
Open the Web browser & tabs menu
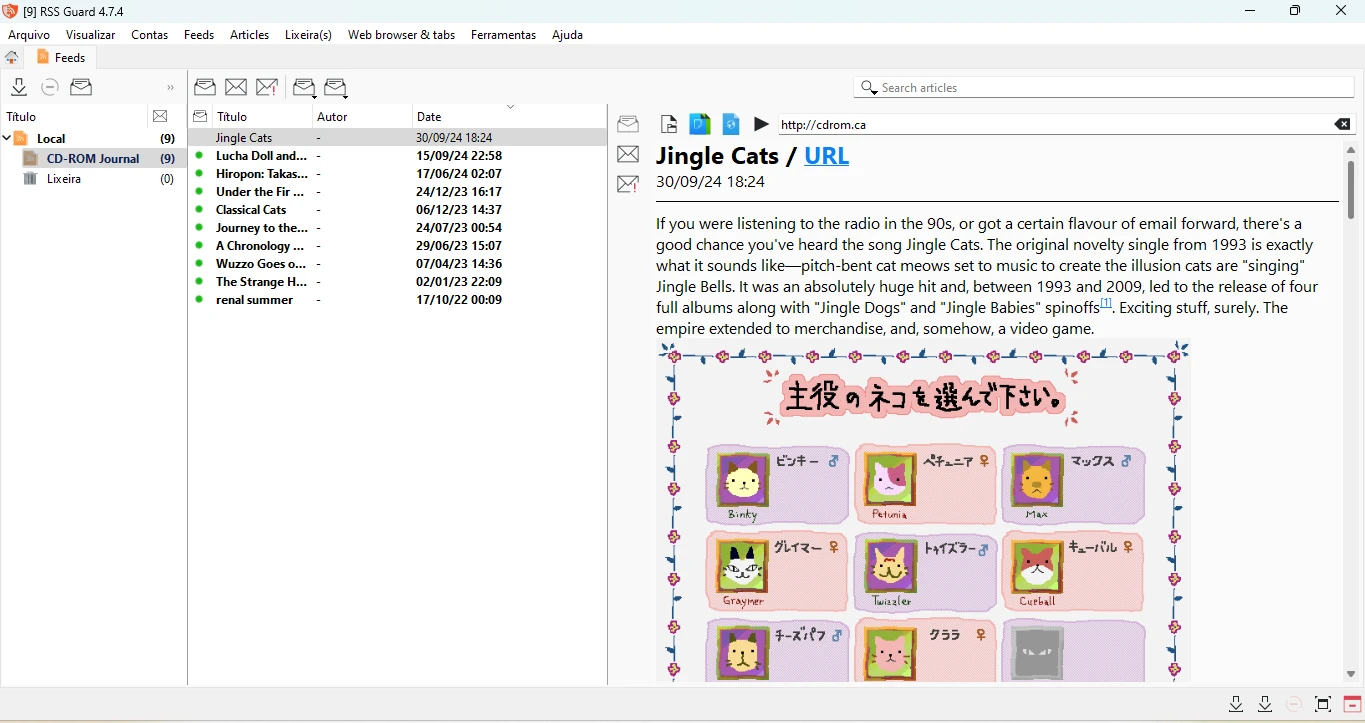click(402, 34)
